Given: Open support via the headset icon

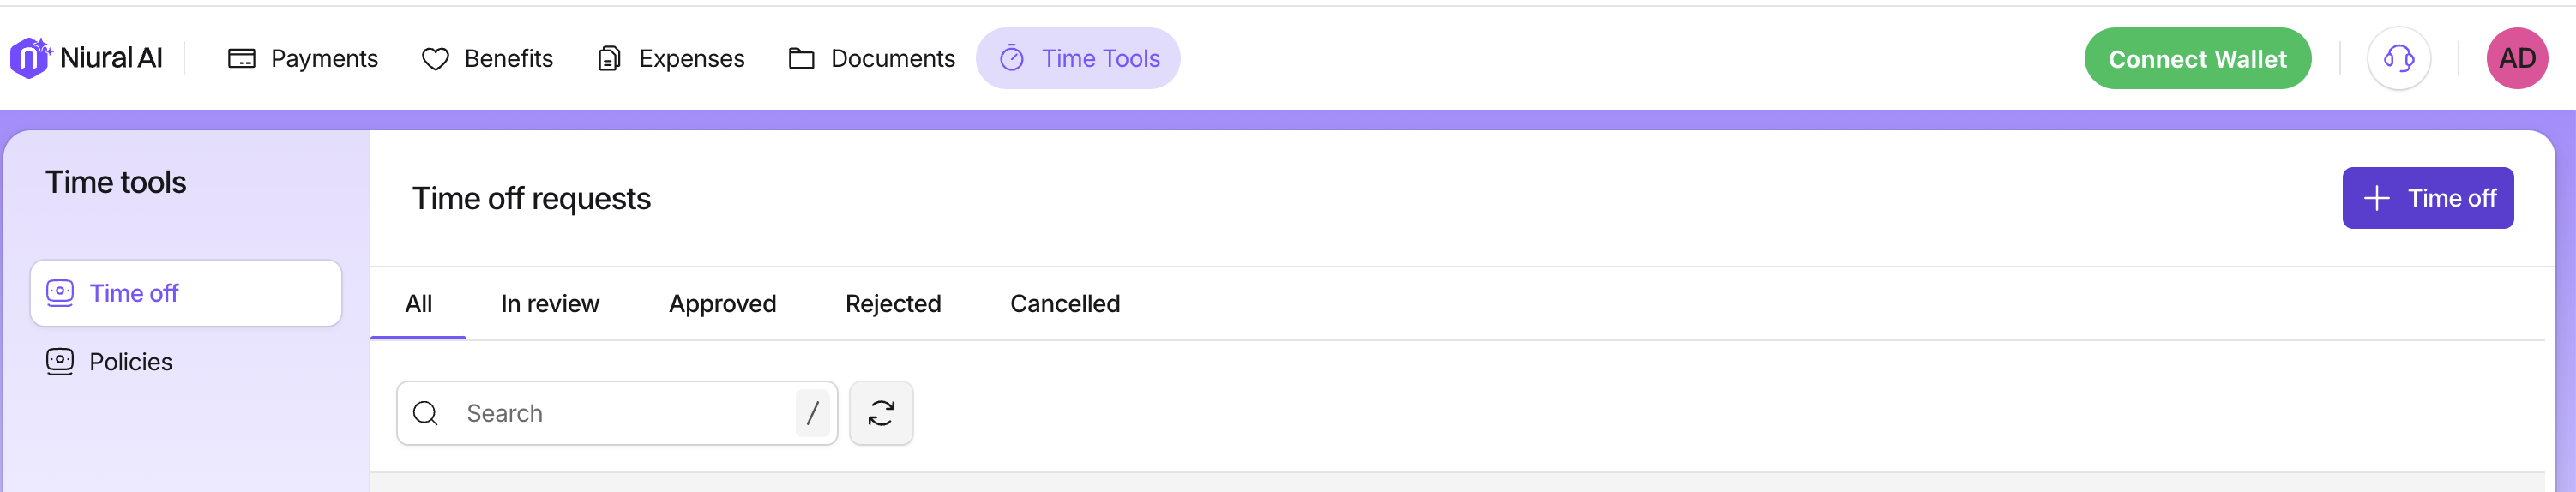Looking at the screenshot, I should pyautogui.click(x=2397, y=59).
